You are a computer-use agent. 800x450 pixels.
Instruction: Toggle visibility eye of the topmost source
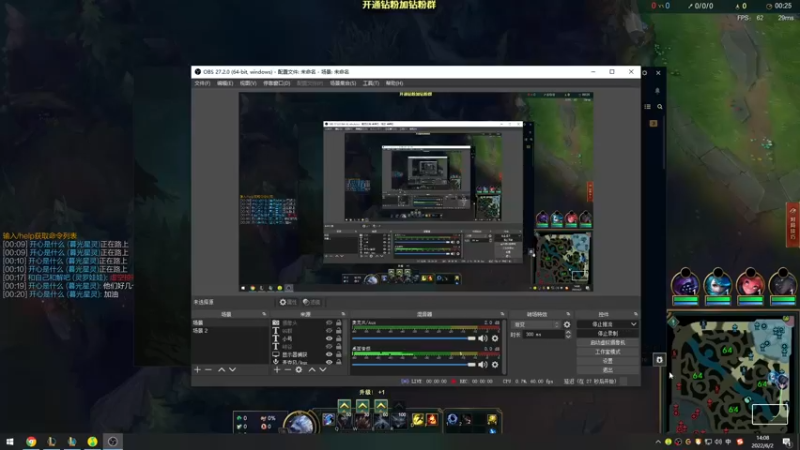329,322
